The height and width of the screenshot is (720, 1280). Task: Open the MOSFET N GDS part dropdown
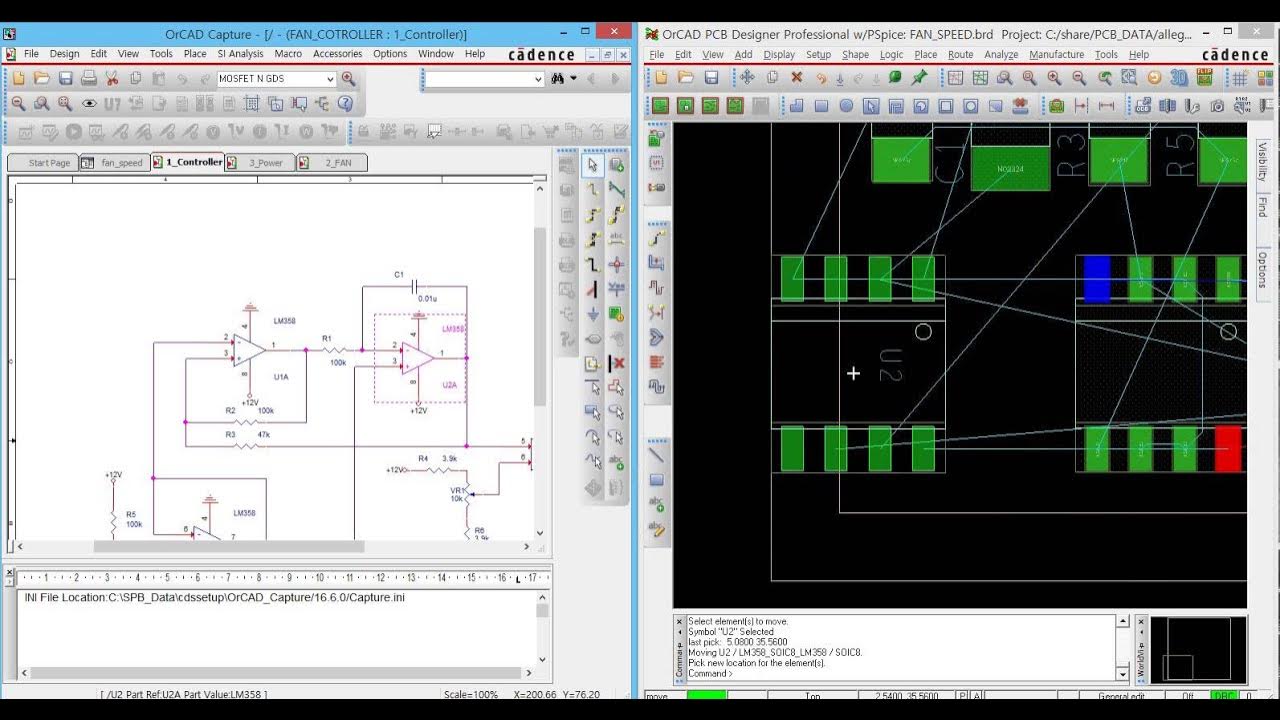[x=330, y=79]
